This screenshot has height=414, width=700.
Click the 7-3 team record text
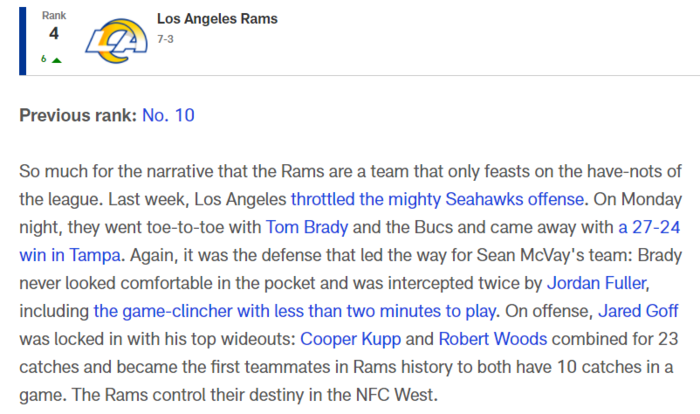165,39
